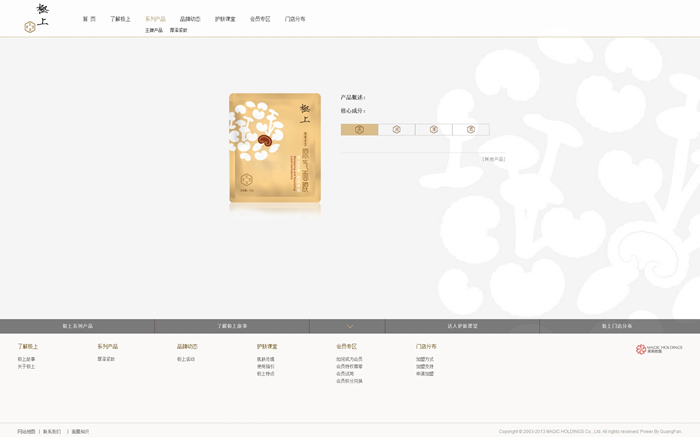Choose the second submenu entry under 系列产品
The image size is (700, 441).
(178, 30)
